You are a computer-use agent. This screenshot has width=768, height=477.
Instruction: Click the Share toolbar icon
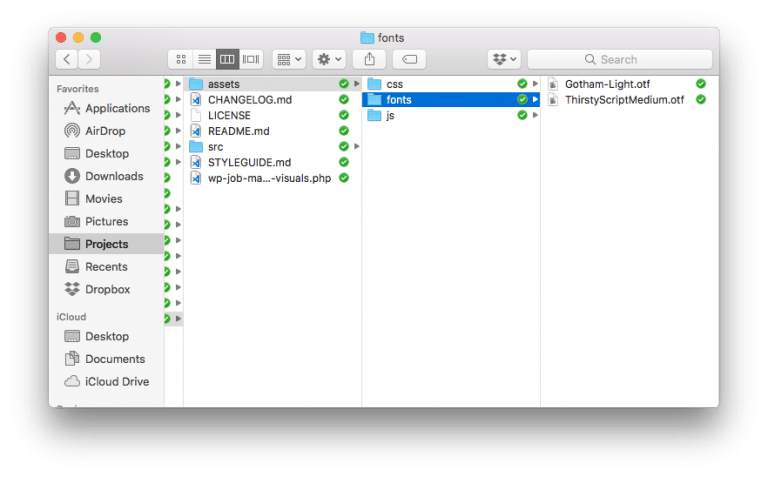point(368,60)
